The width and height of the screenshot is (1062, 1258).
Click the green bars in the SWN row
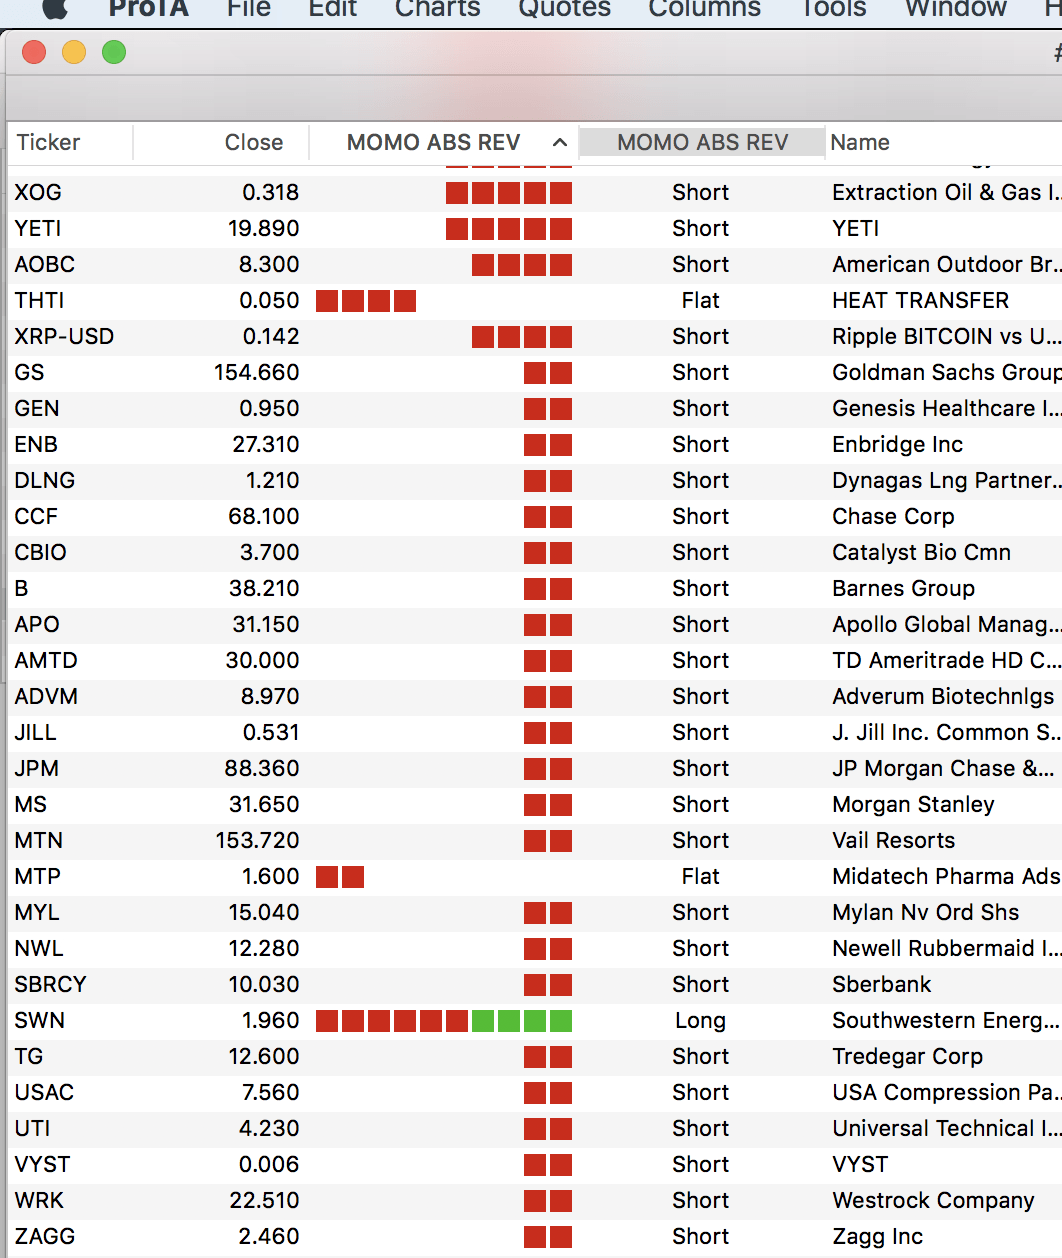tap(521, 1021)
